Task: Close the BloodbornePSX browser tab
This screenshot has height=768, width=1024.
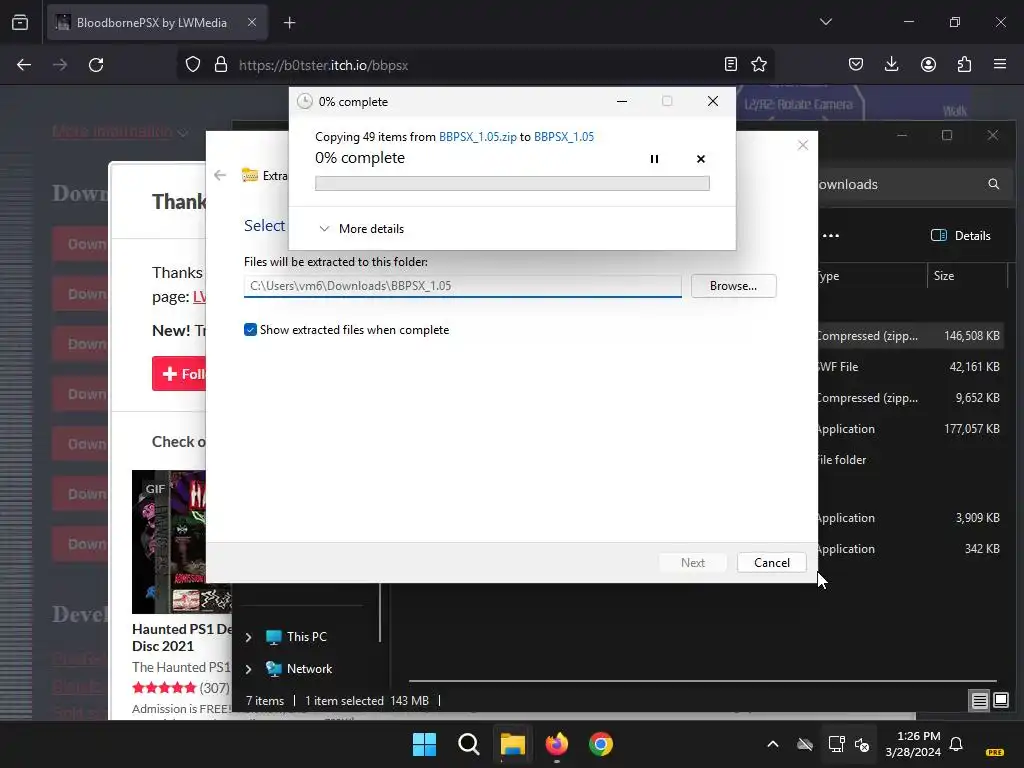Action: [251, 22]
